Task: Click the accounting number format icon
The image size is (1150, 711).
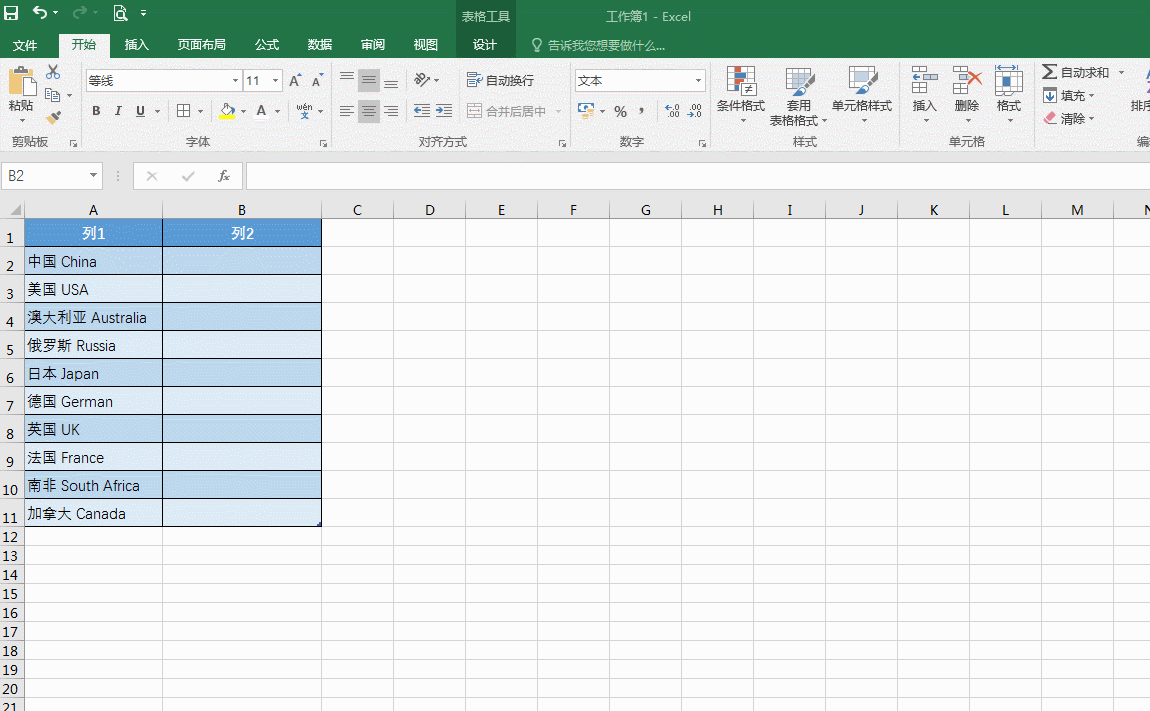Action: tap(586, 111)
